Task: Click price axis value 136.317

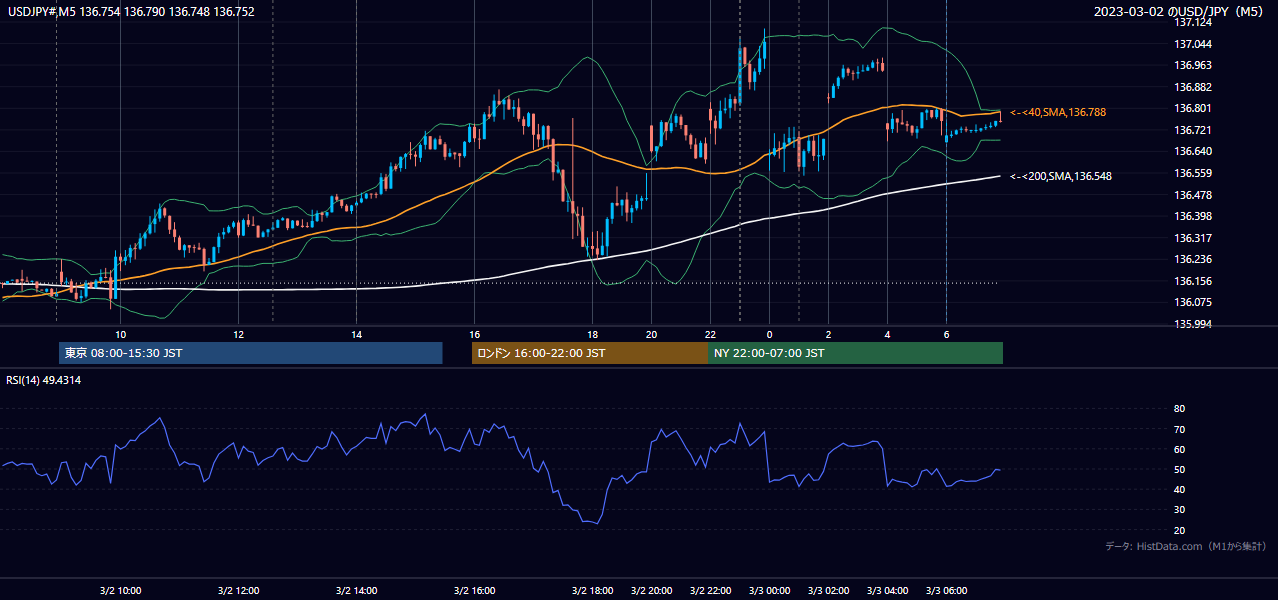Action: pyautogui.click(x=1193, y=238)
